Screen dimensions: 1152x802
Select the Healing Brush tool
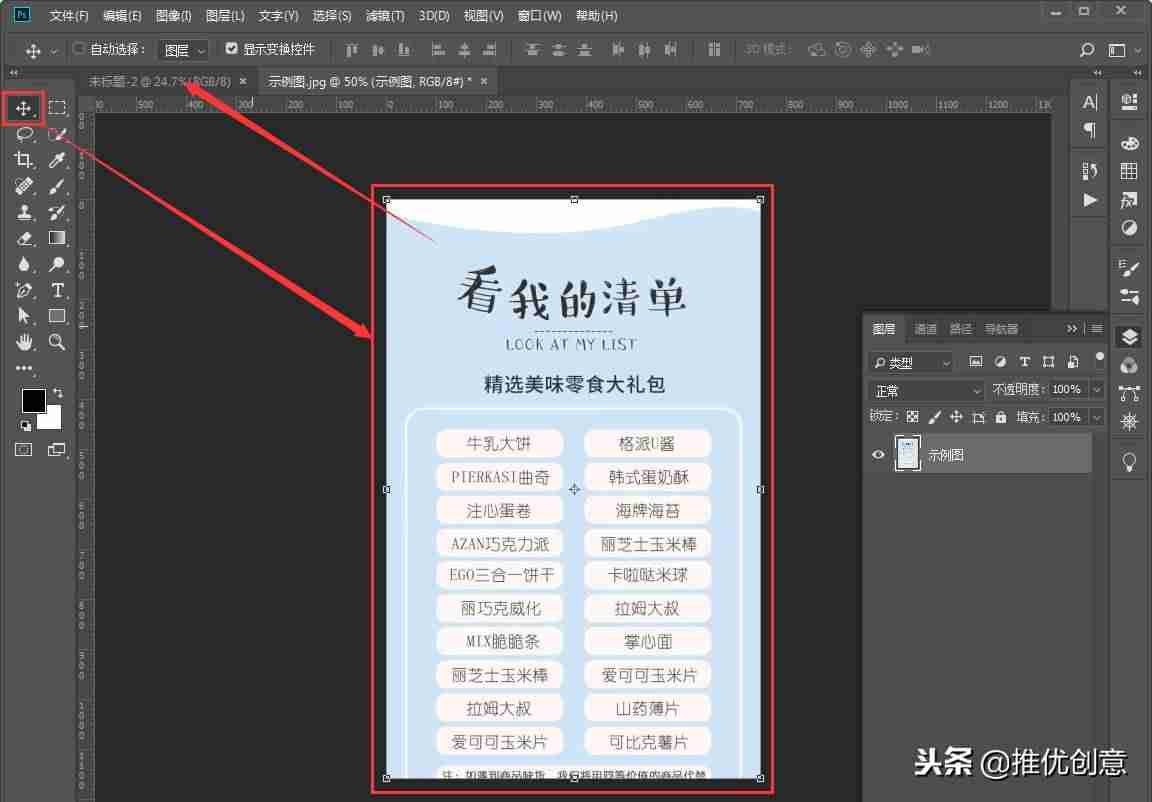(24, 186)
